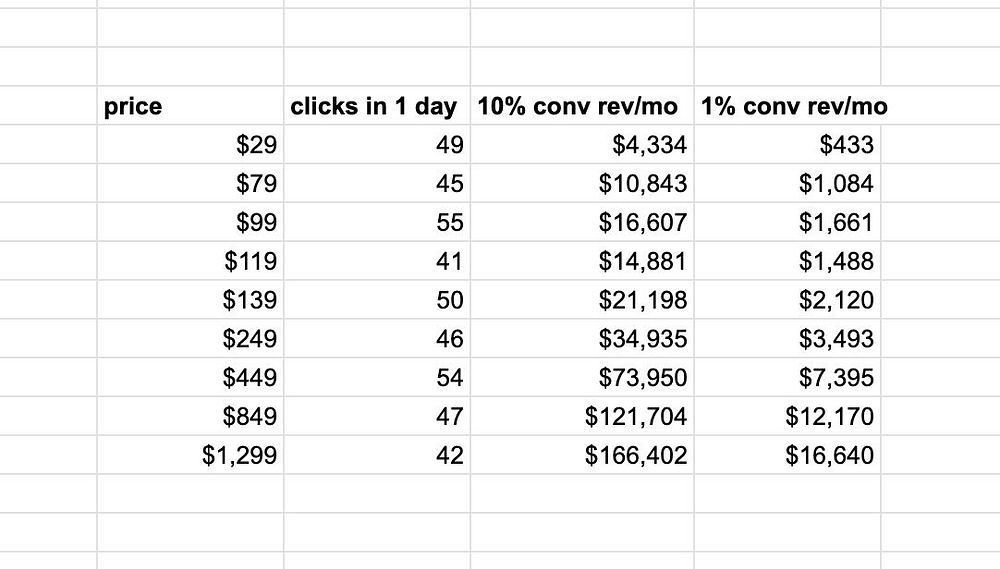Select the empty cell below $1,299
This screenshot has width=1000, height=569.
point(190,494)
